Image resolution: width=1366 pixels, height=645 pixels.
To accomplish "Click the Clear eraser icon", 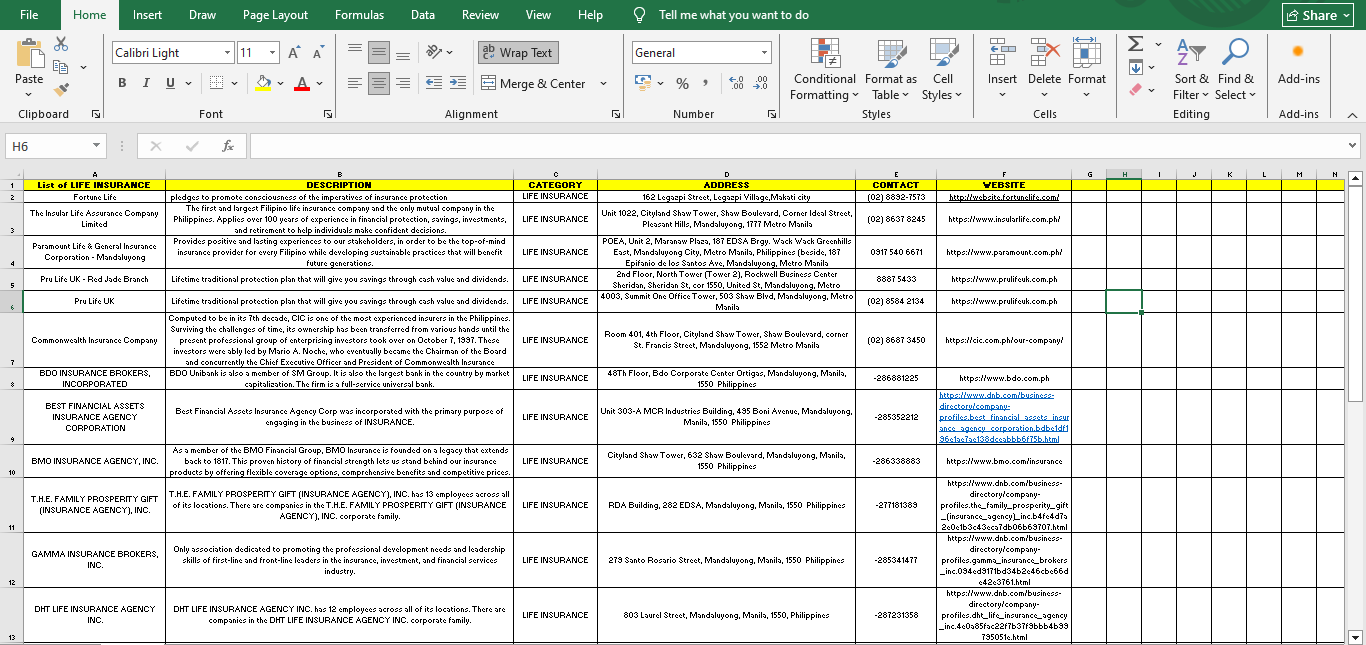I will point(1135,89).
